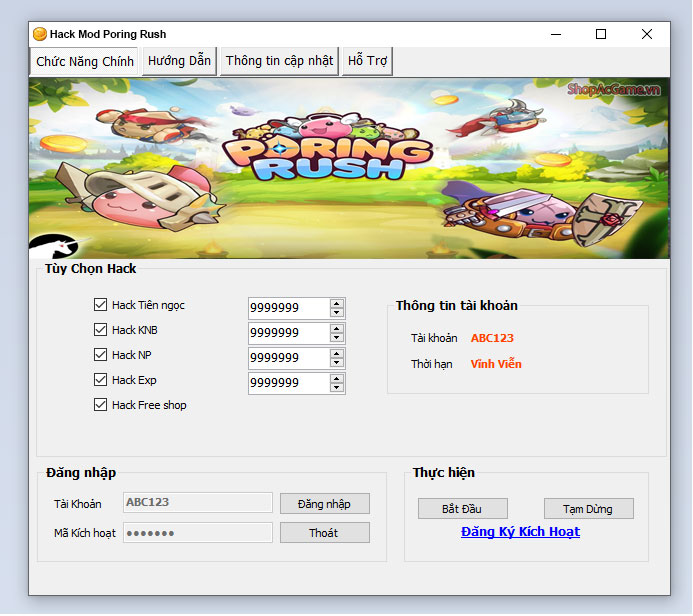Image resolution: width=693 pixels, height=616 pixels.
Task: Click the Tài Khoản input field
Action: click(x=198, y=503)
